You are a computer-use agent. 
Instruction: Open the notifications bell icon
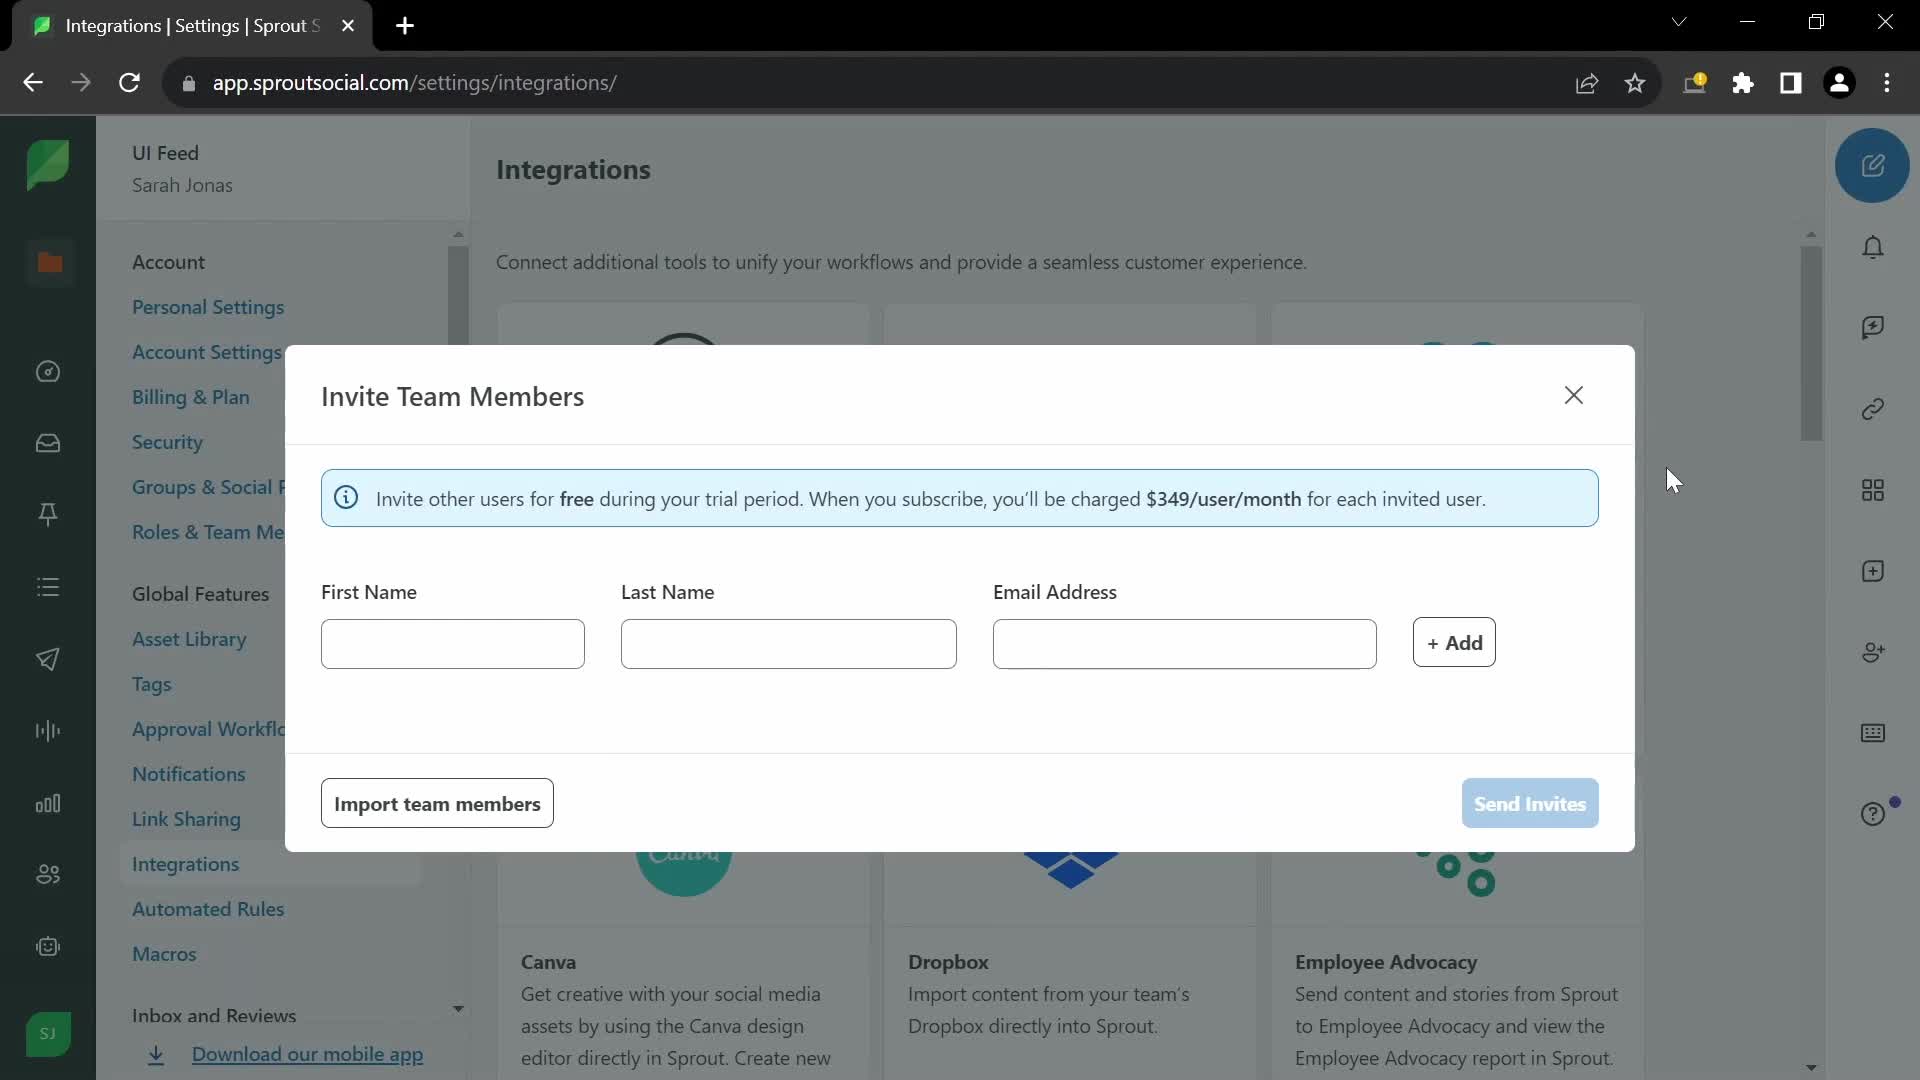(x=1874, y=247)
